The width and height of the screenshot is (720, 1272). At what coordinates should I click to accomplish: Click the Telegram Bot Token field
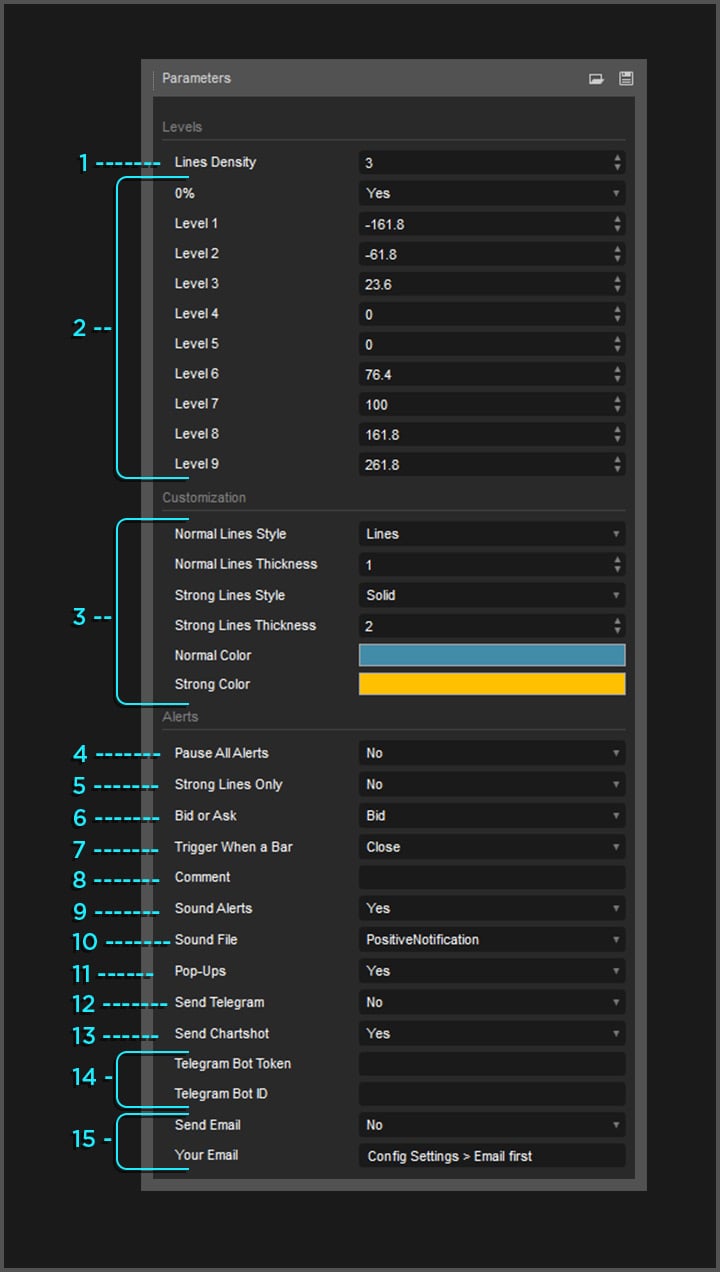492,1064
